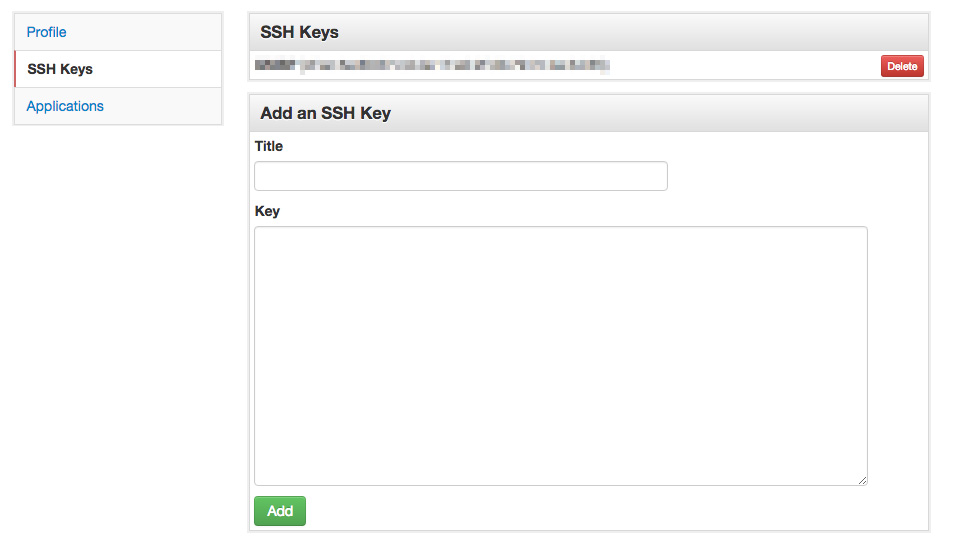This screenshot has height=553, width=973.
Task: Grab the corner grip of Key box
Action: 863,480
